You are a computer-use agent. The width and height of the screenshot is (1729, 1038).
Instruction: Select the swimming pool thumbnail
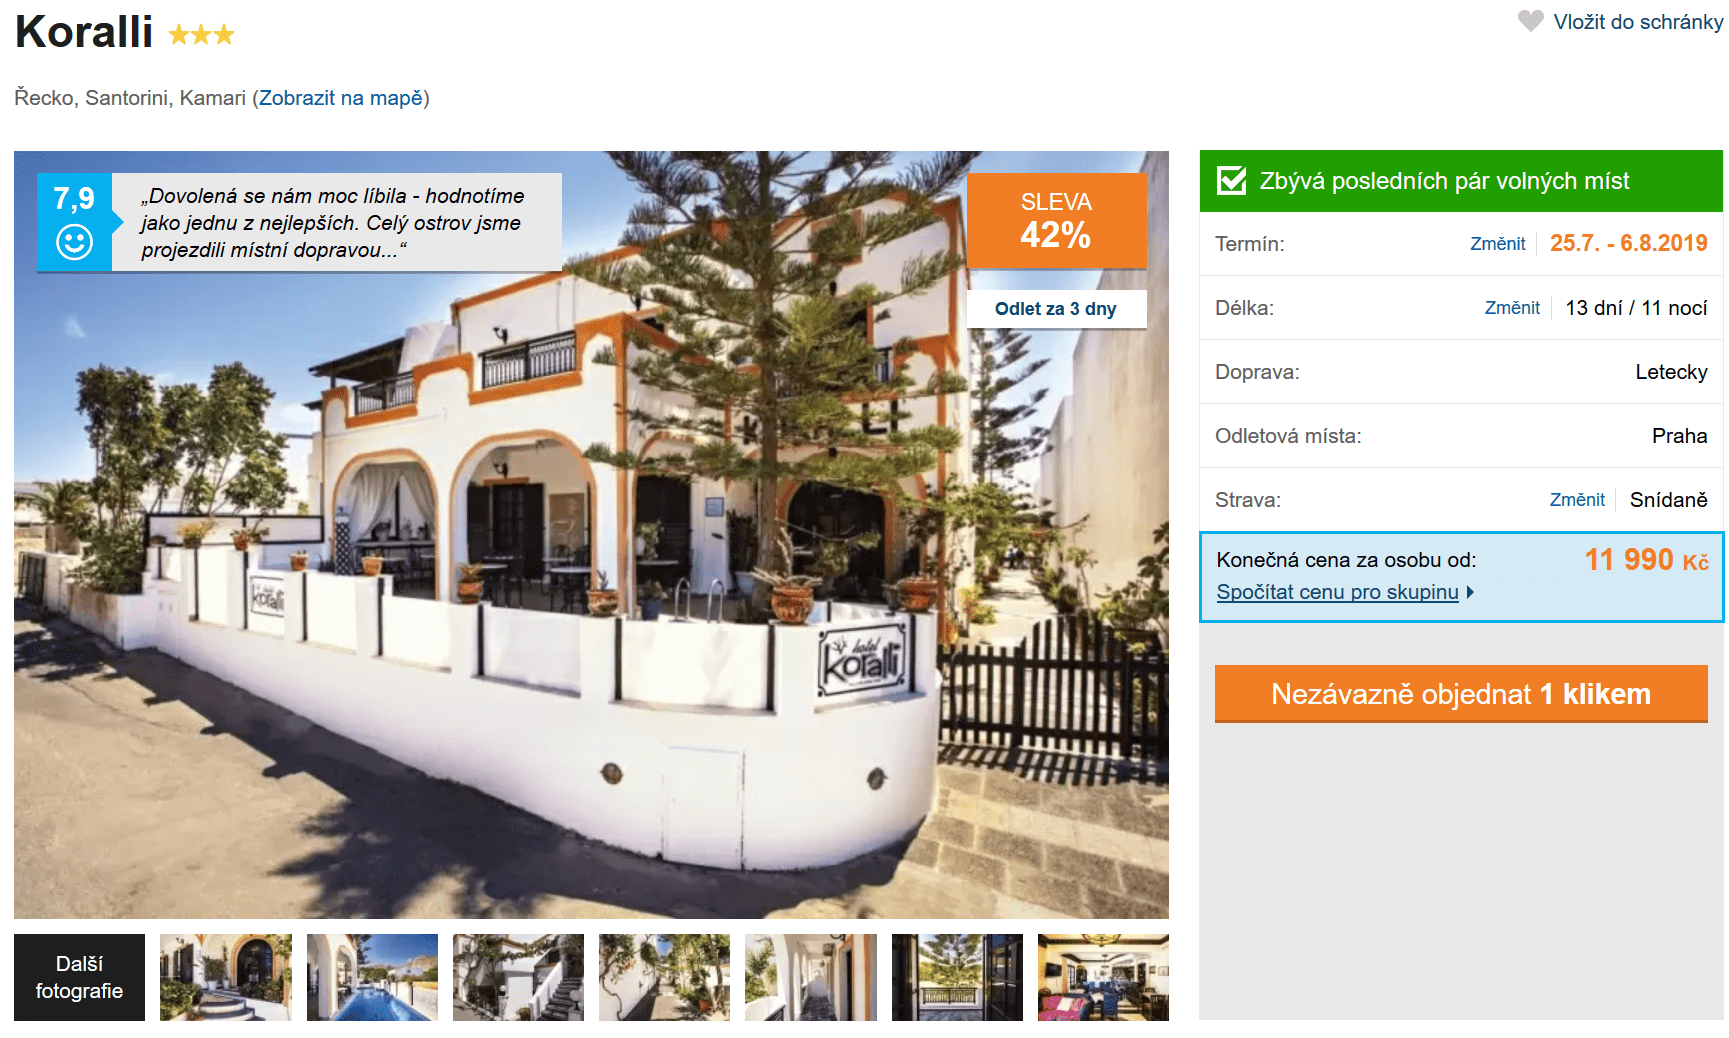(x=372, y=977)
